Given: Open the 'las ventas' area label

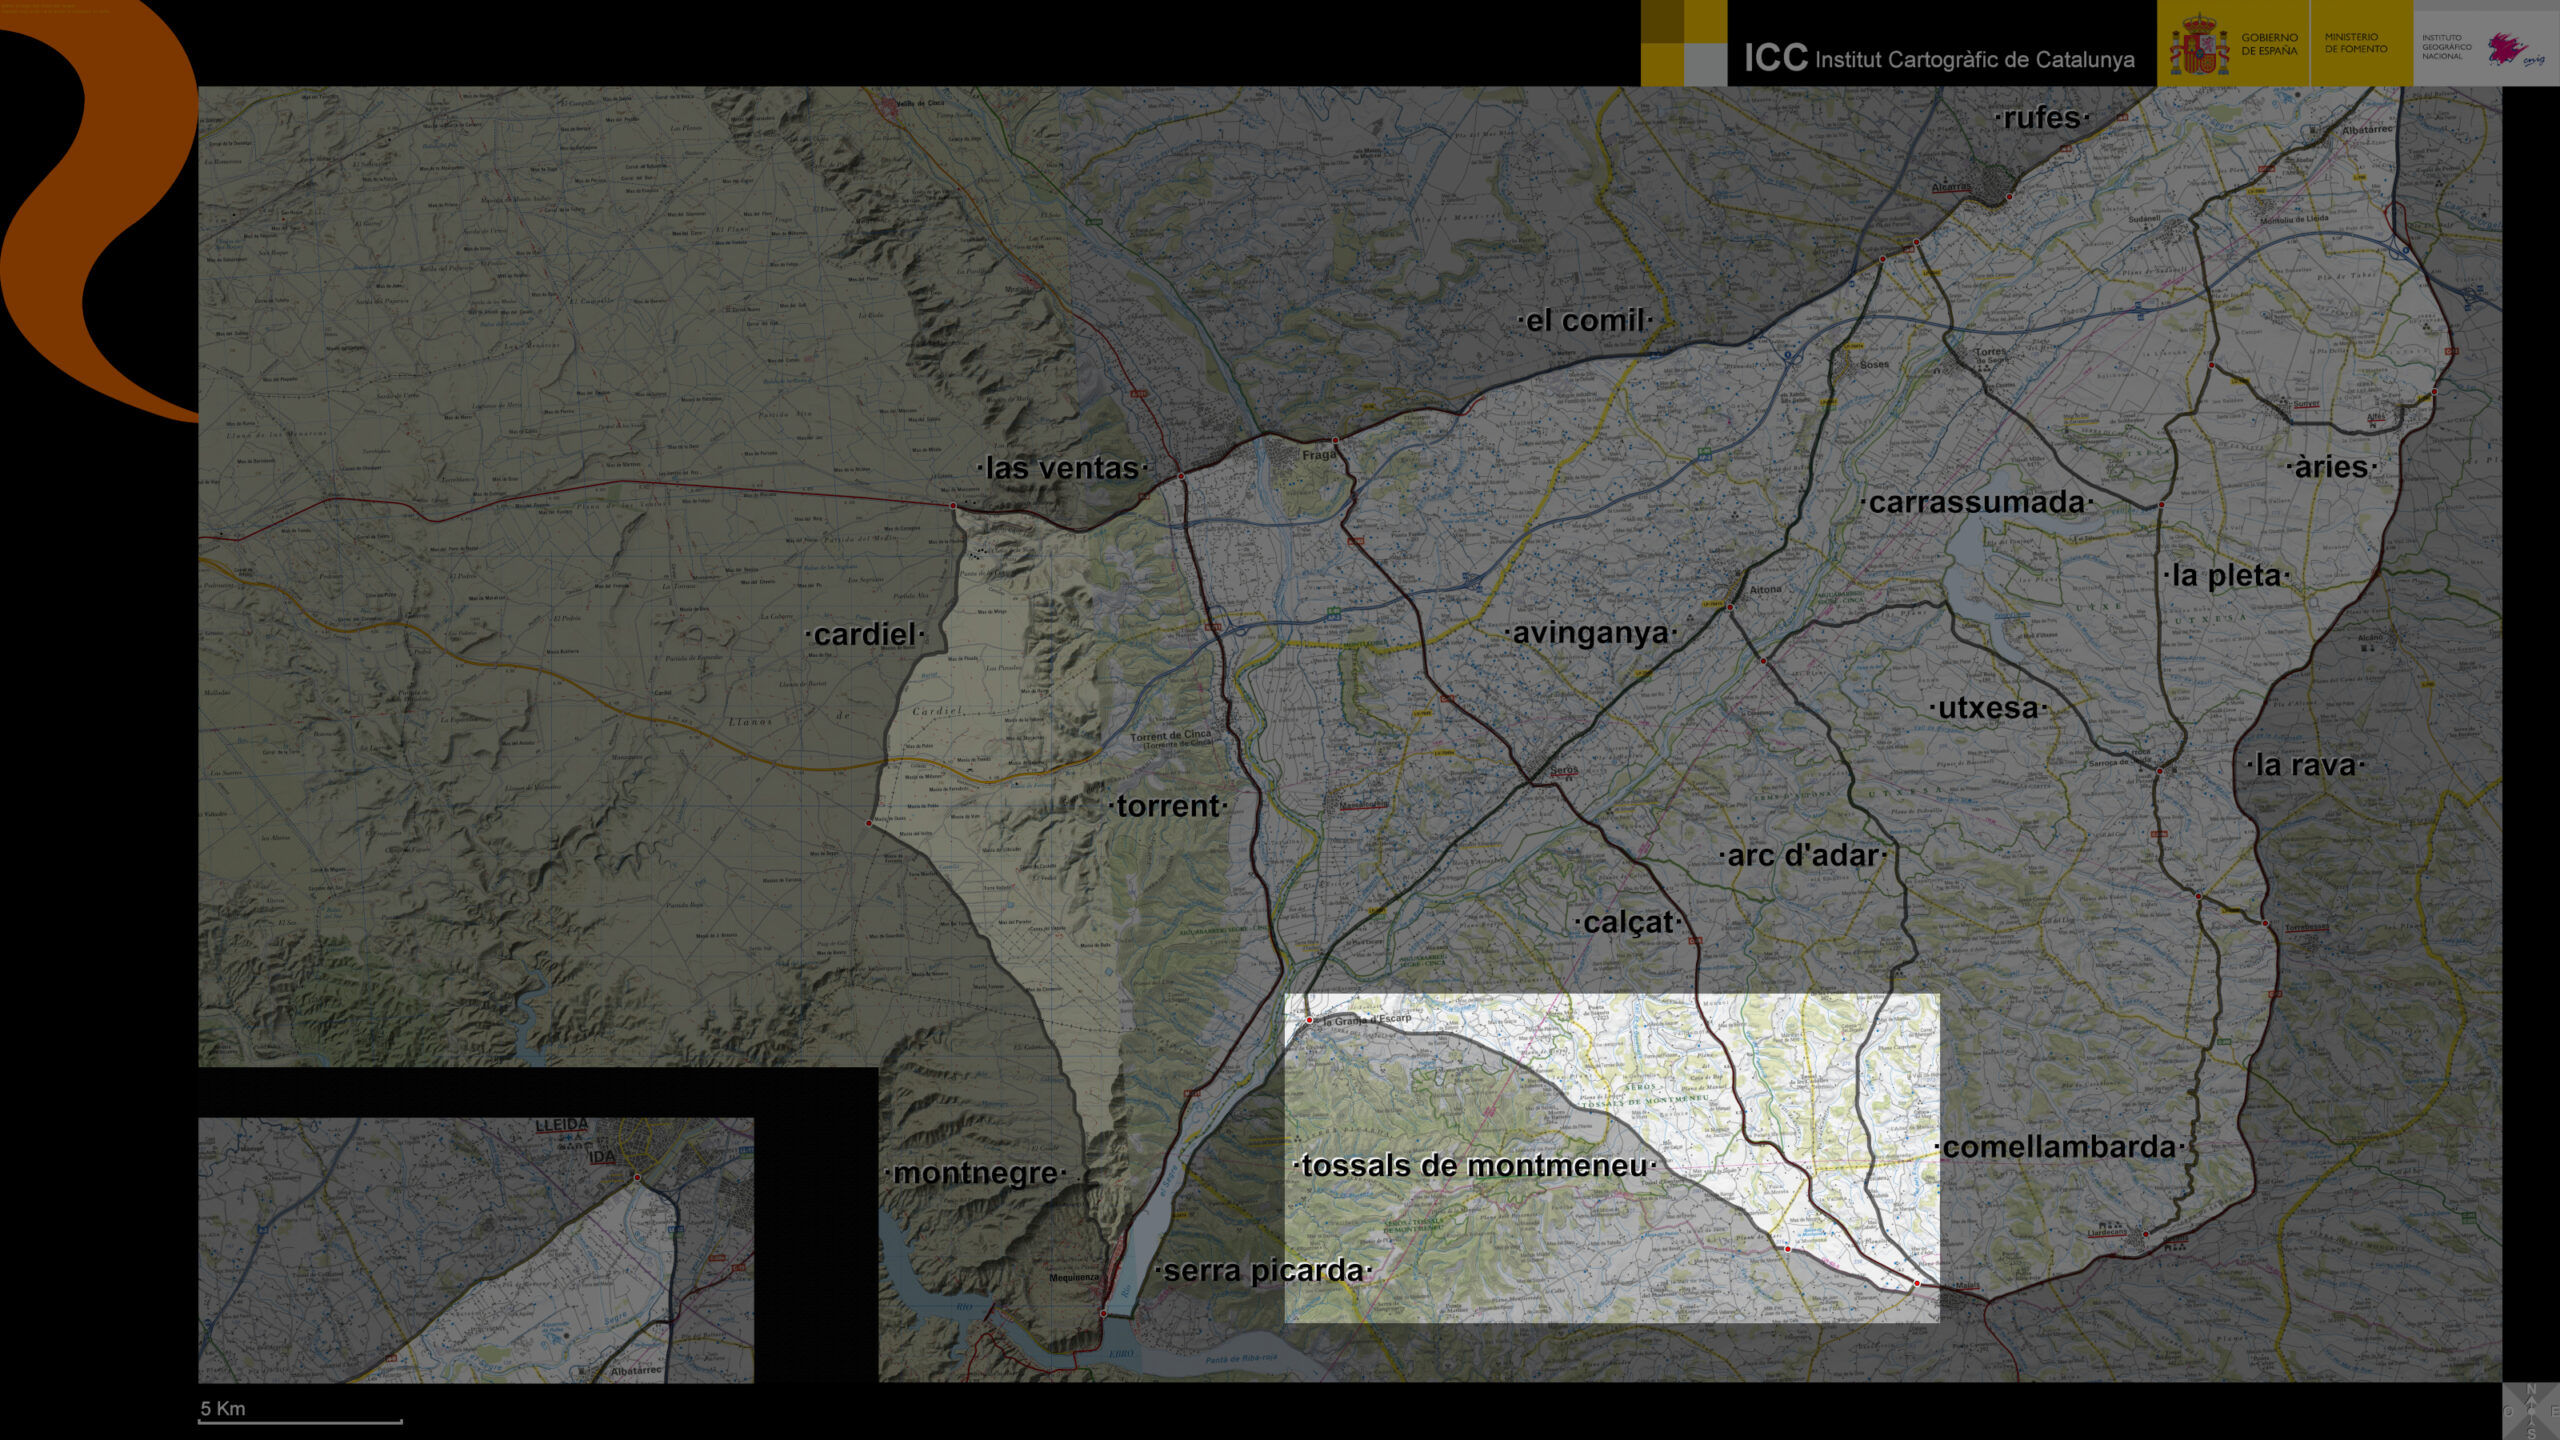Looking at the screenshot, I should (x=1061, y=468).
